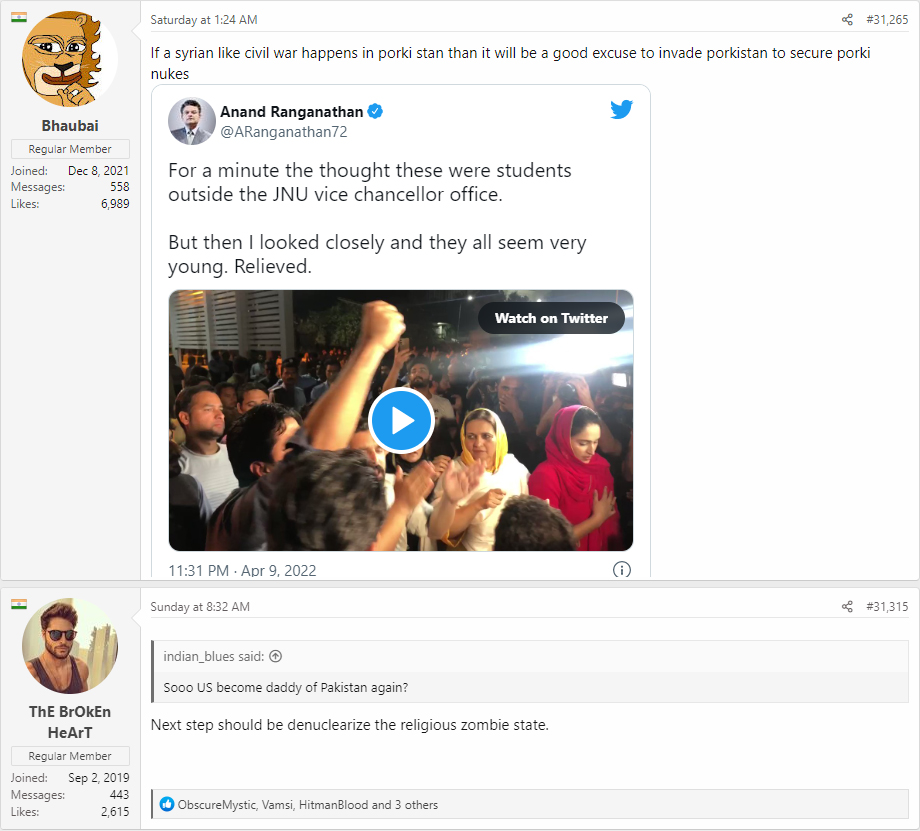920x831 pixels.
Task: Click Bhaubai's Messages count 558
Action: click(120, 187)
